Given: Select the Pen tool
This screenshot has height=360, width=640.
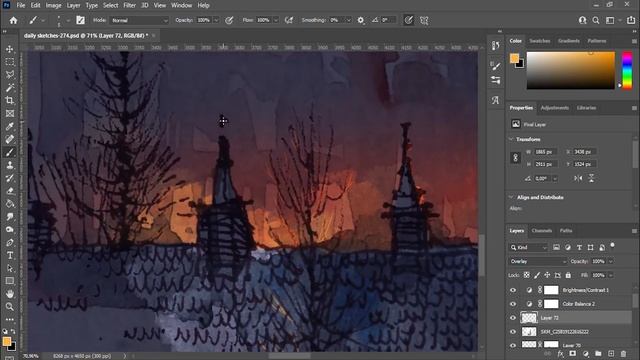Looking at the screenshot, I should point(10,242).
